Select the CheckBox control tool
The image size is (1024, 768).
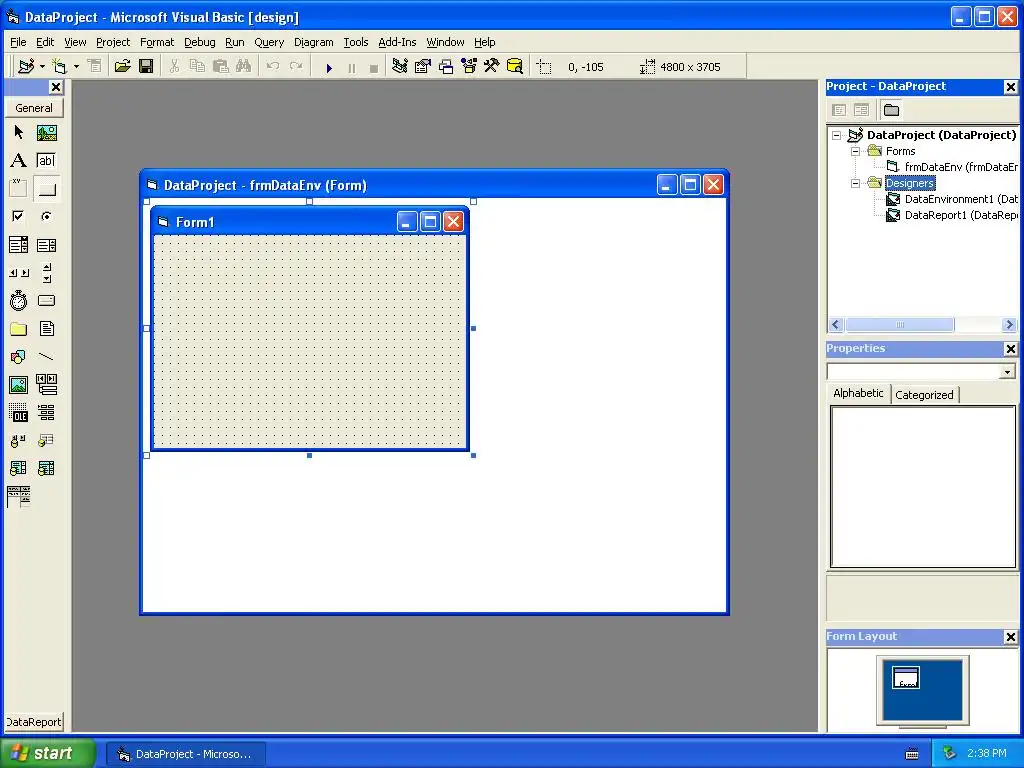(x=18, y=216)
